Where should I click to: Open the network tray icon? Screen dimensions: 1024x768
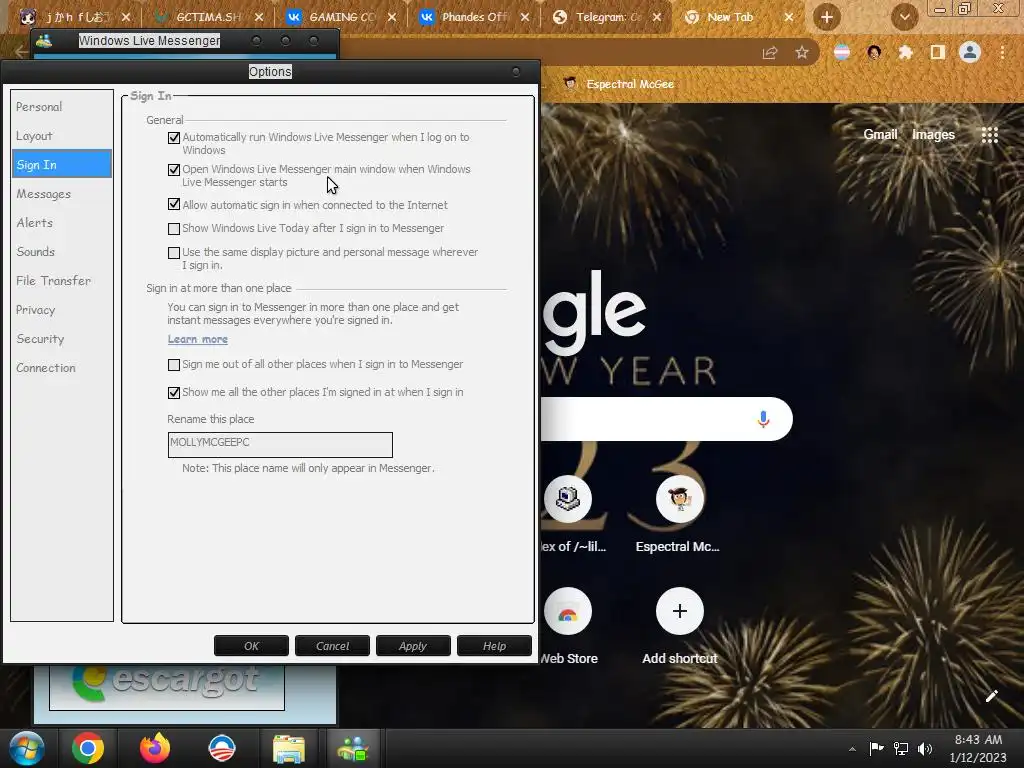(901, 749)
